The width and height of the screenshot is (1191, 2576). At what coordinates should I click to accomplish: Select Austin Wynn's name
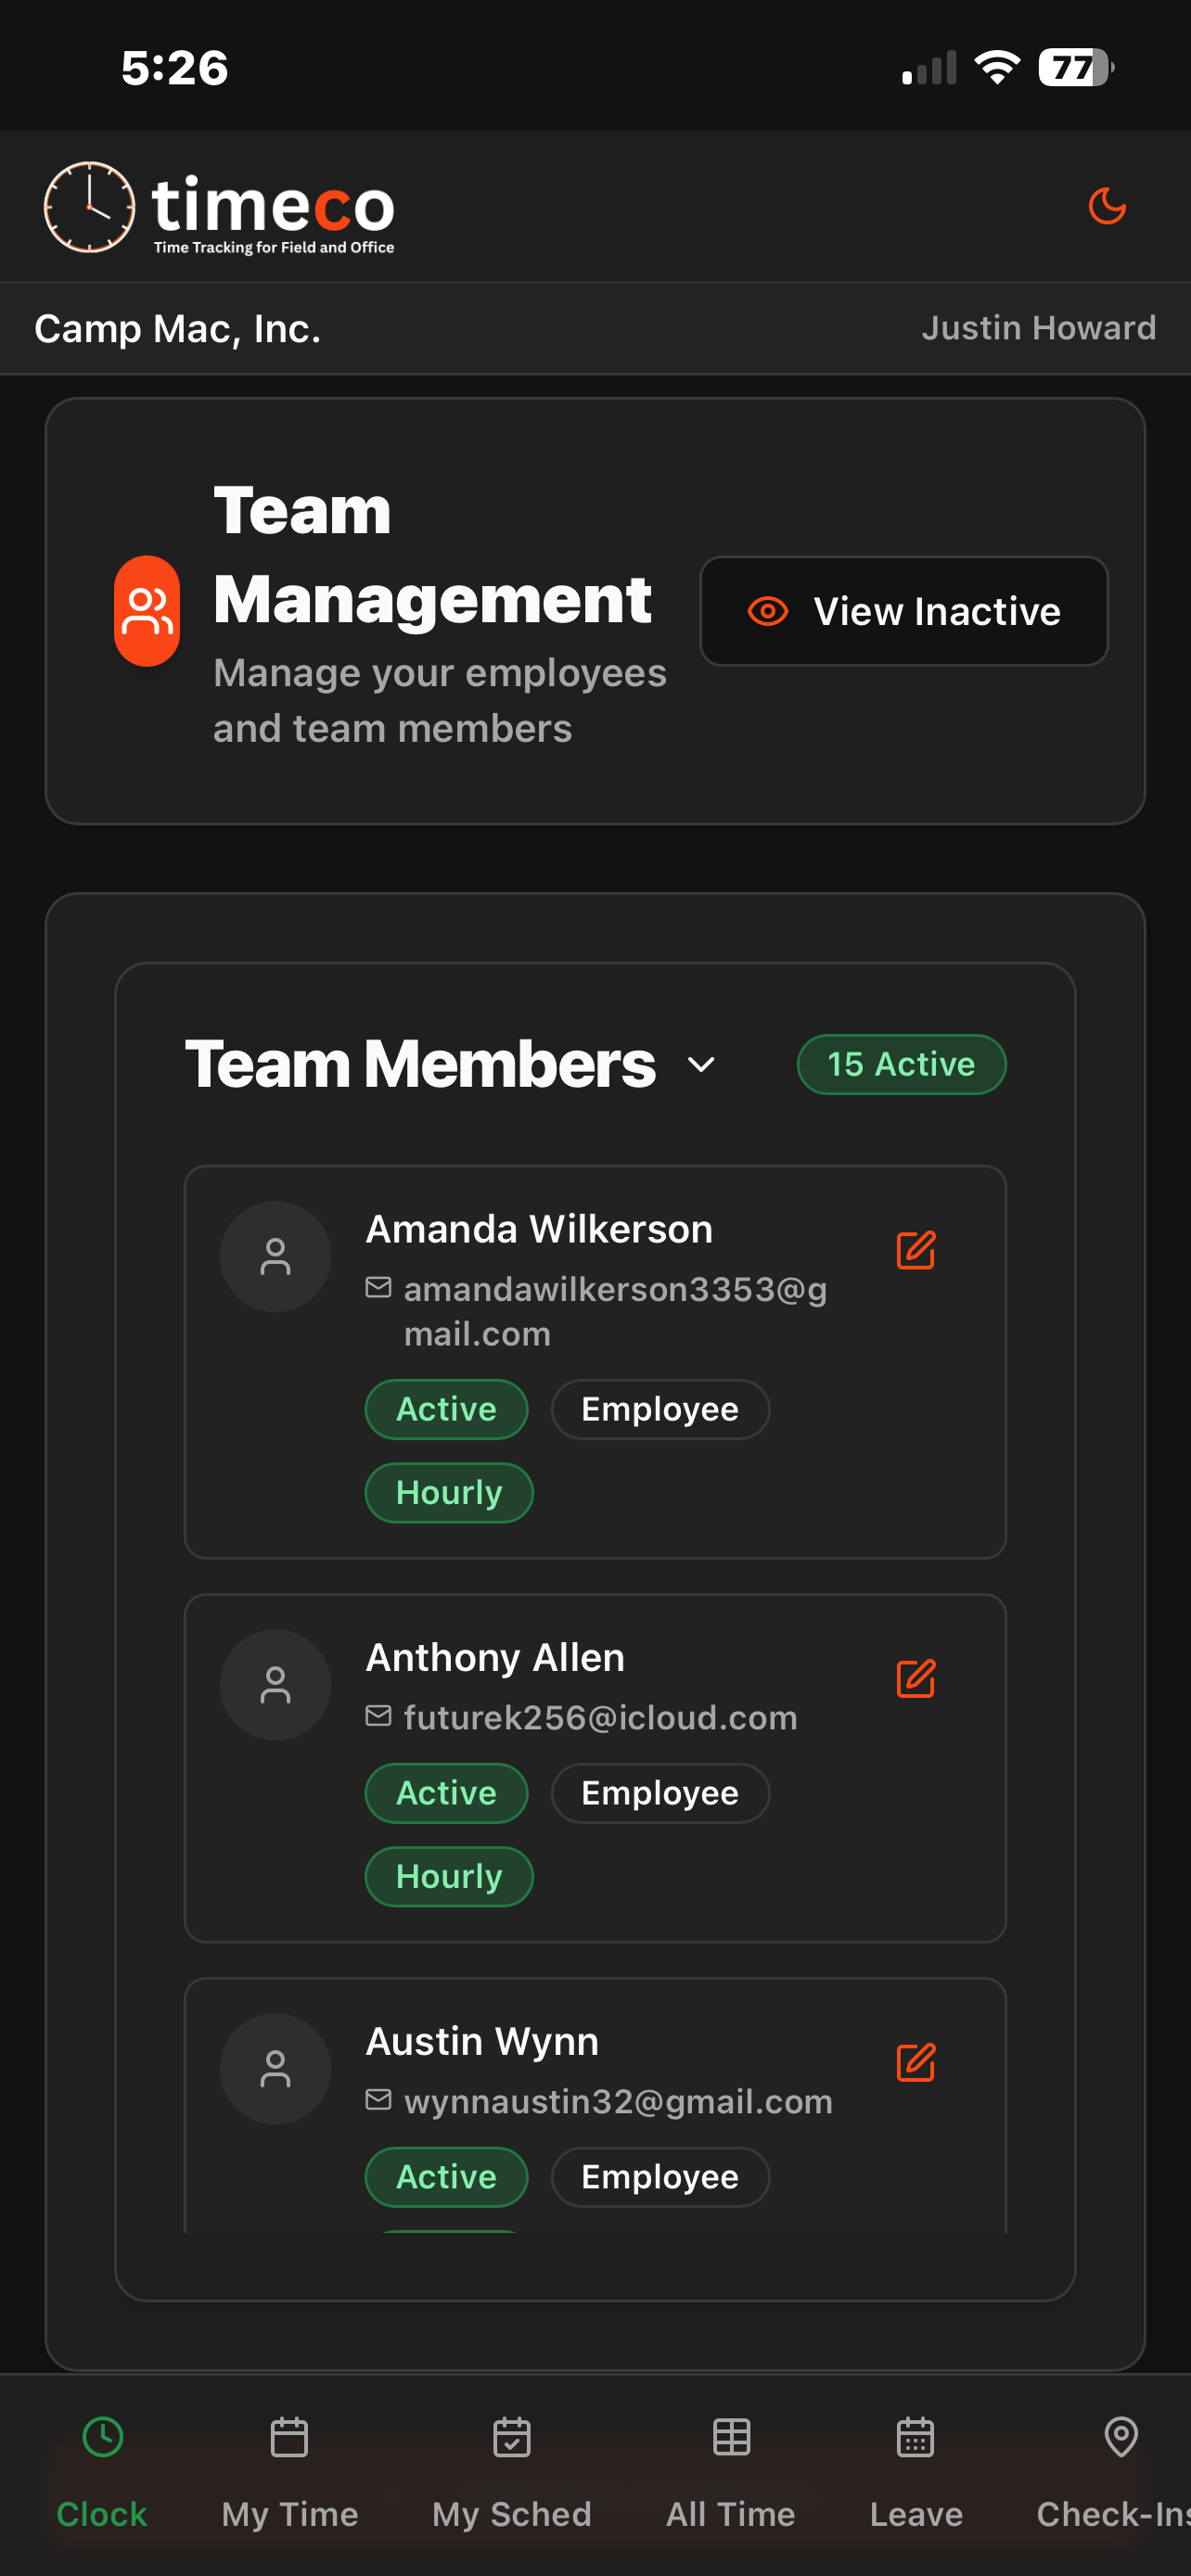point(482,2042)
